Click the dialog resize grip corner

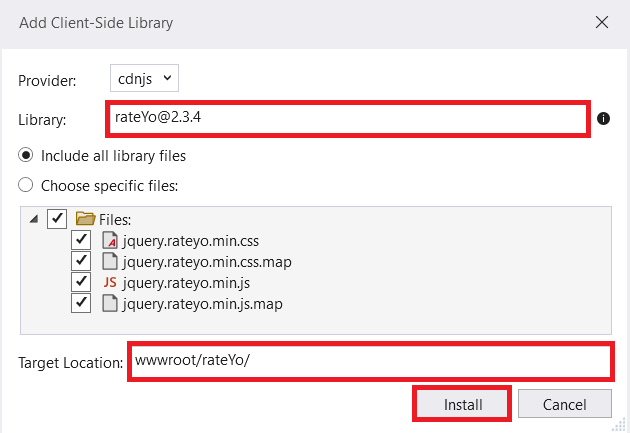[x=619, y=424]
